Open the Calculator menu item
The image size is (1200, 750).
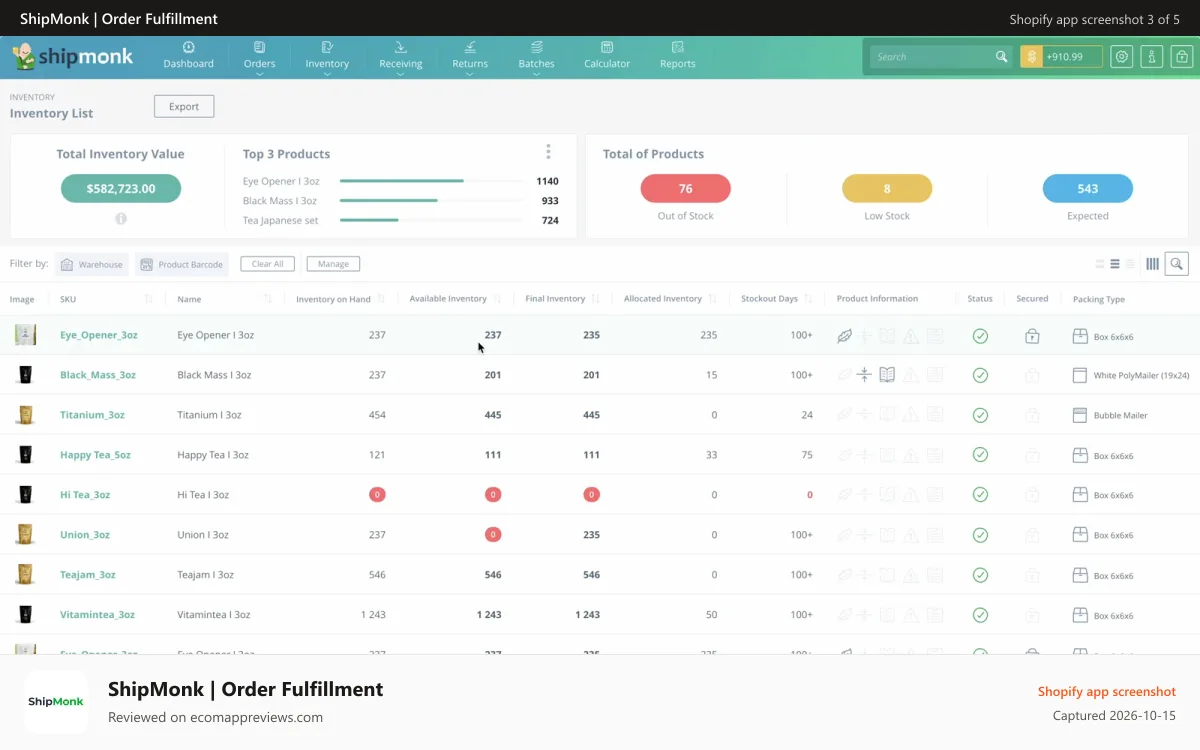pos(607,56)
